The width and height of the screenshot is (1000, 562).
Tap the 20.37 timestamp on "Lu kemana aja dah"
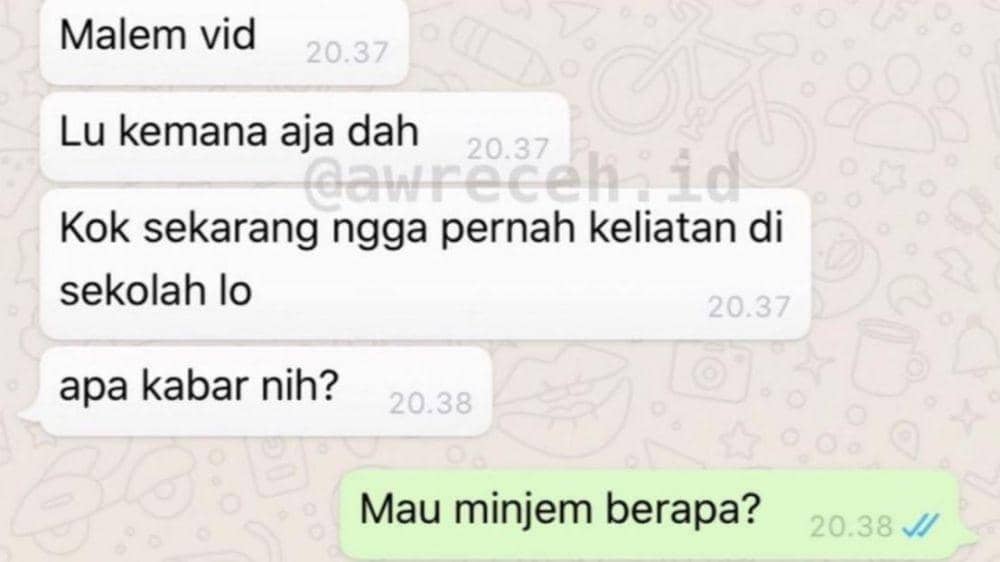[508, 149]
